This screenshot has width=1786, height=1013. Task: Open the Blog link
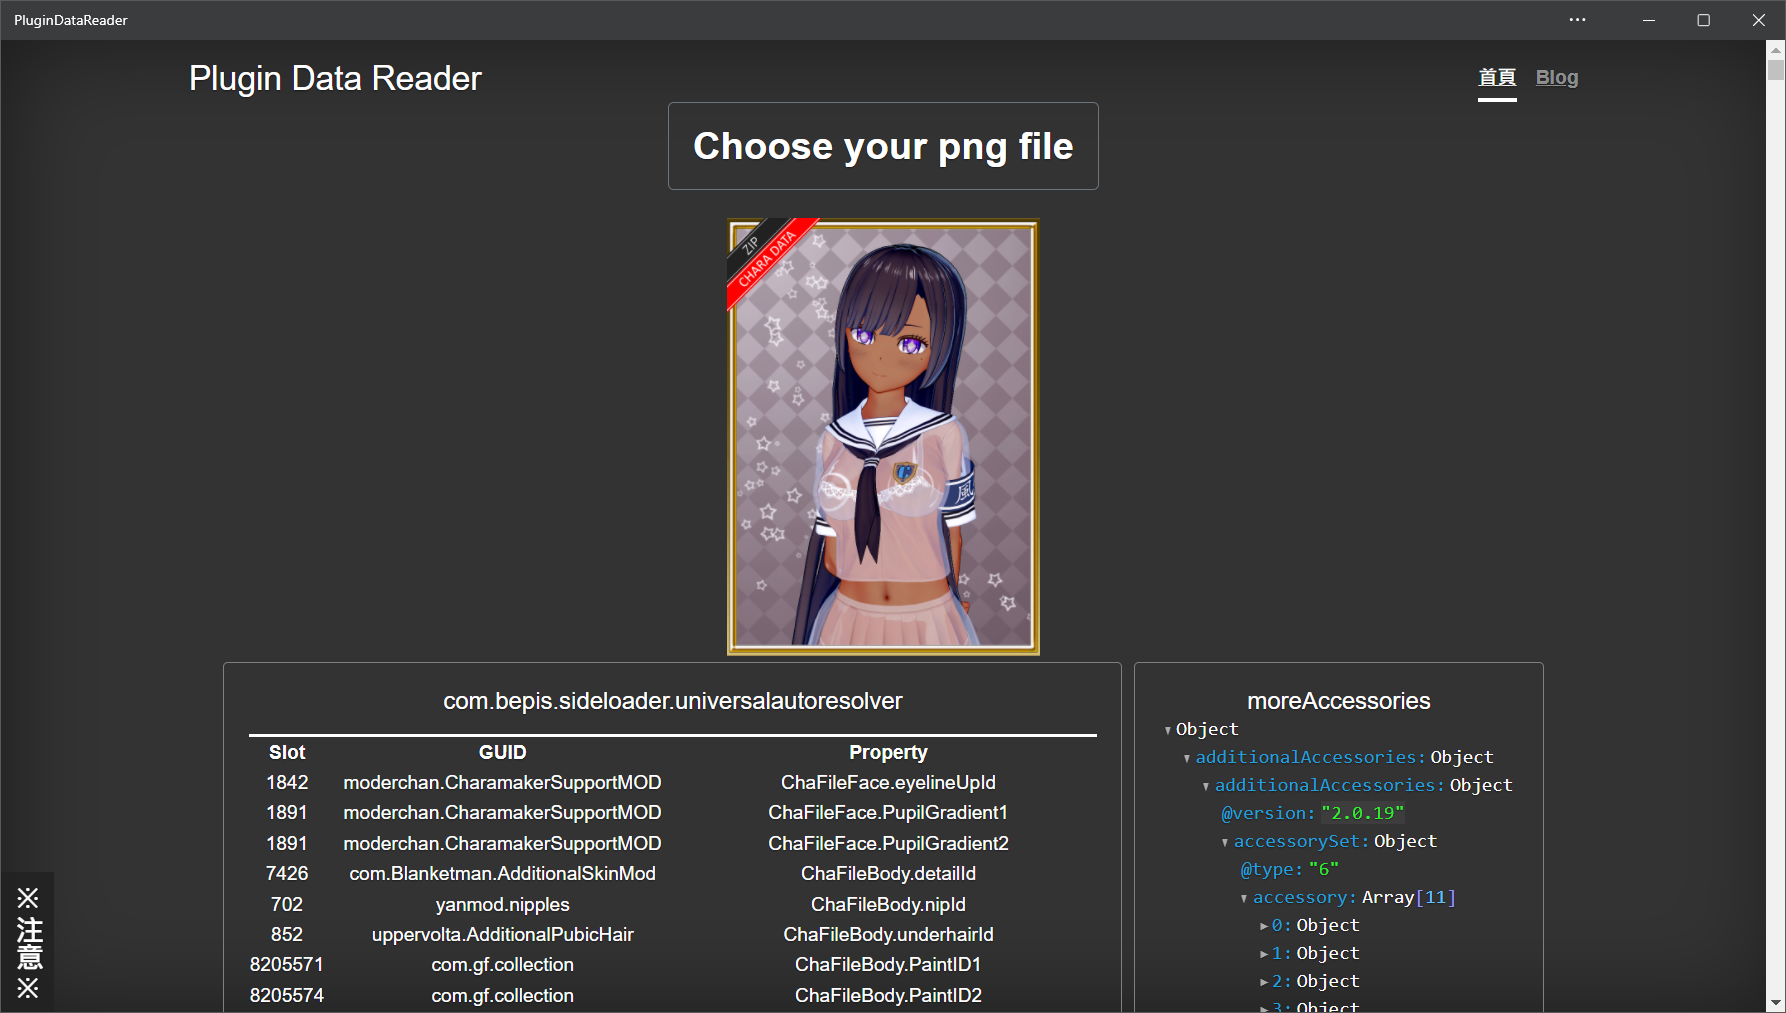[x=1556, y=77]
